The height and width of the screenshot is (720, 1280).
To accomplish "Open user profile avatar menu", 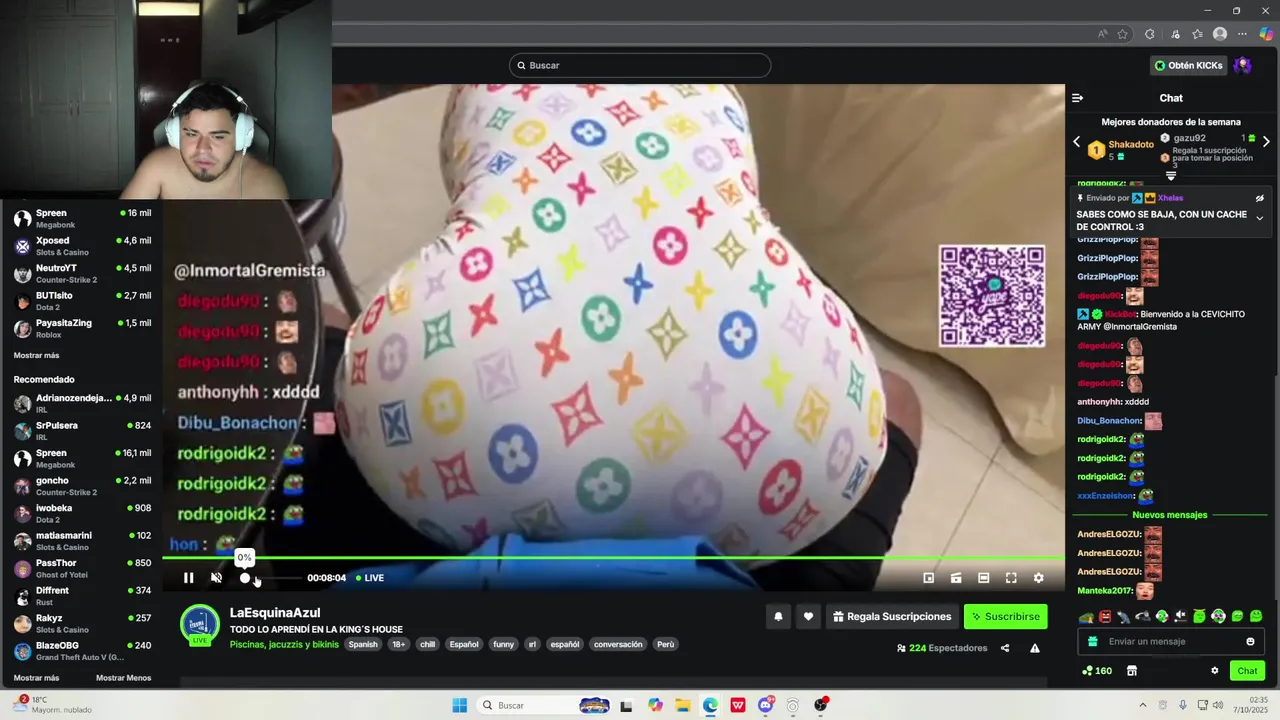I will coord(1243,65).
